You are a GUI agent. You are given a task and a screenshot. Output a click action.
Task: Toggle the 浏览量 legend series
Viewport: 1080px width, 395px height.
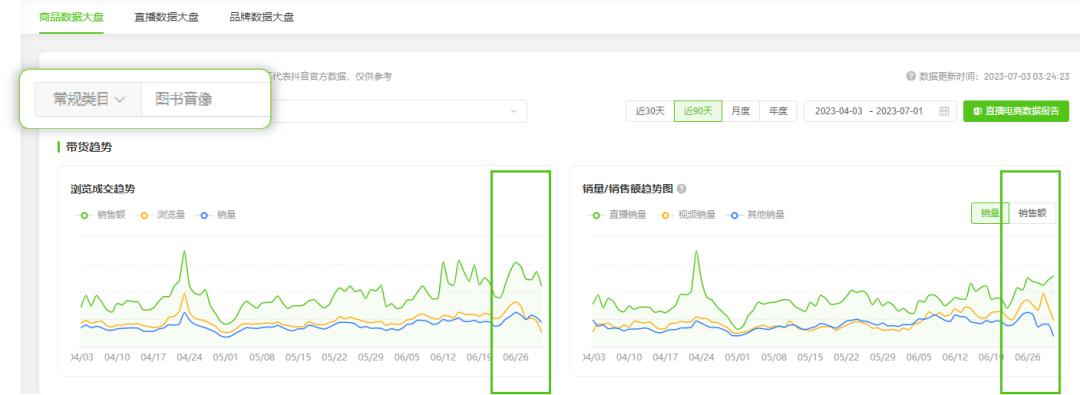[x=161, y=215]
